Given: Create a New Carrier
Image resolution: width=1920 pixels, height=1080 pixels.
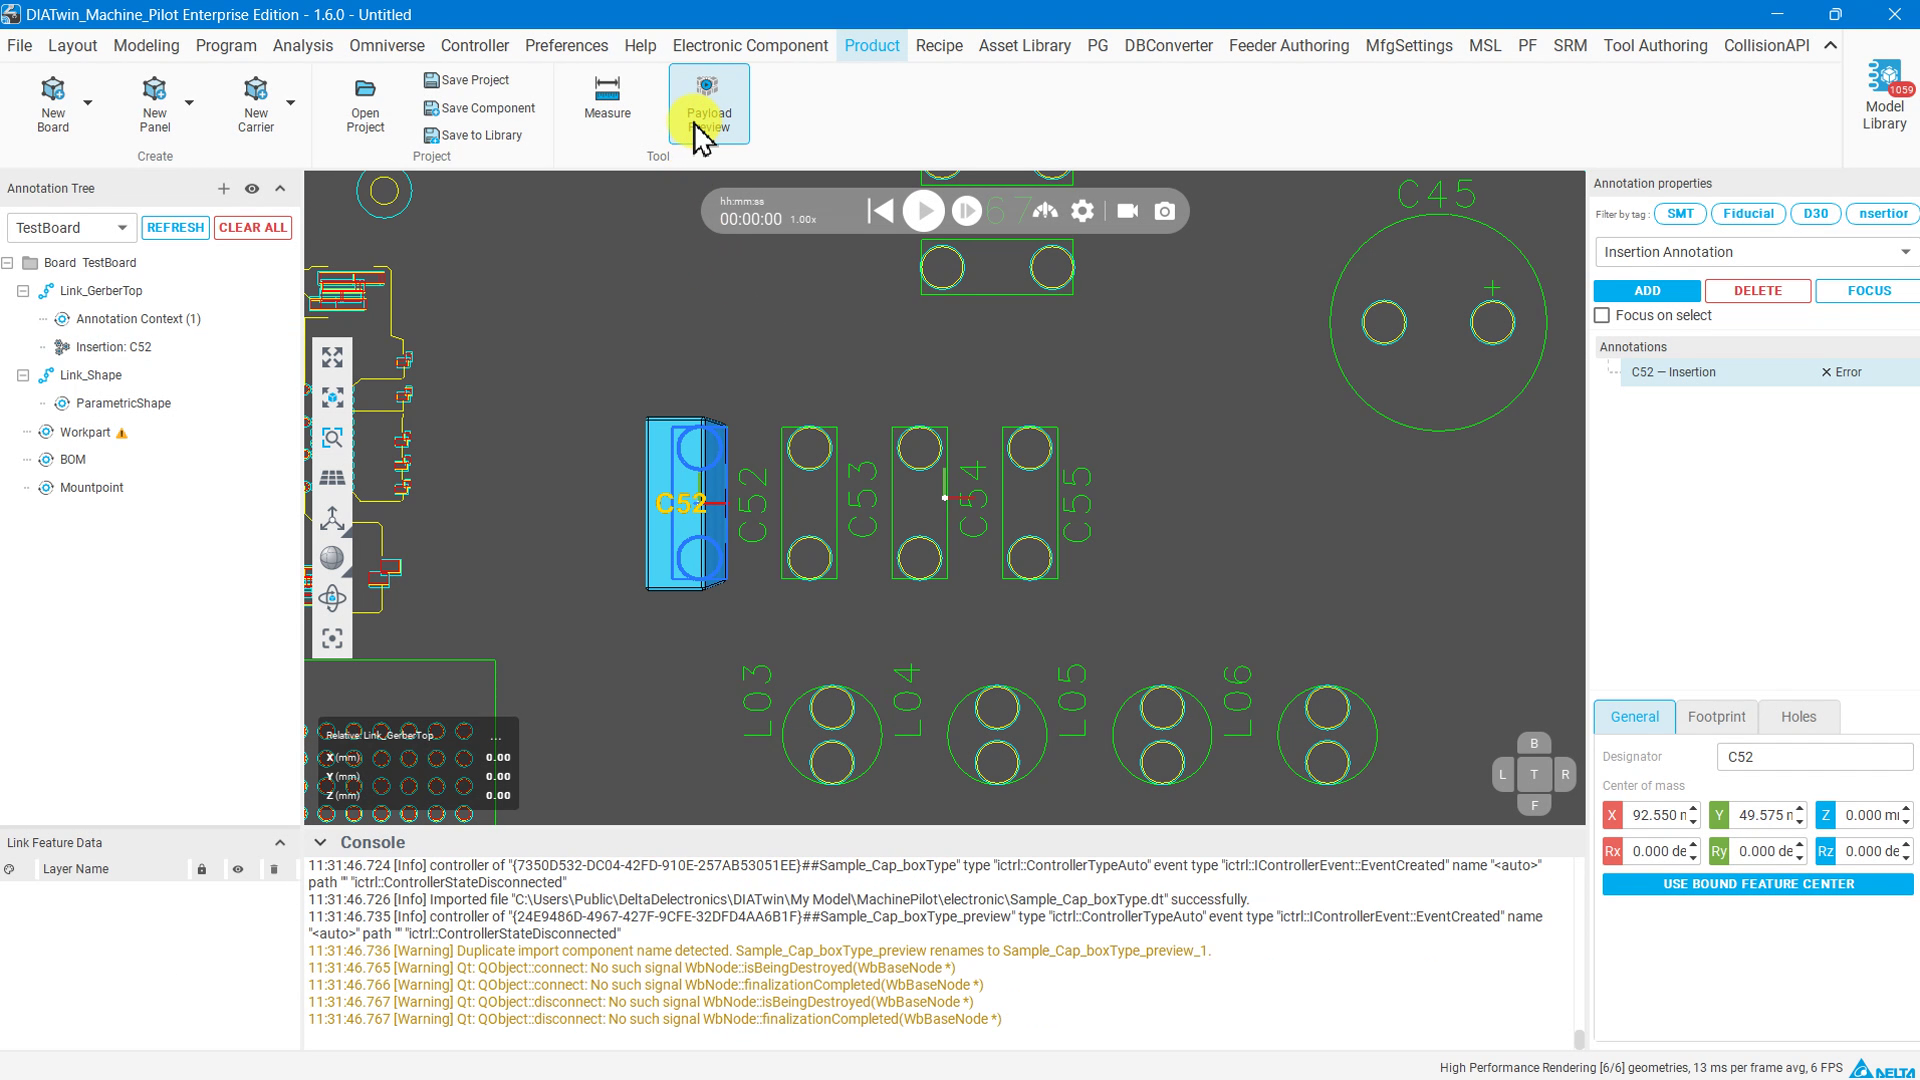Looking at the screenshot, I should click(255, 103).
